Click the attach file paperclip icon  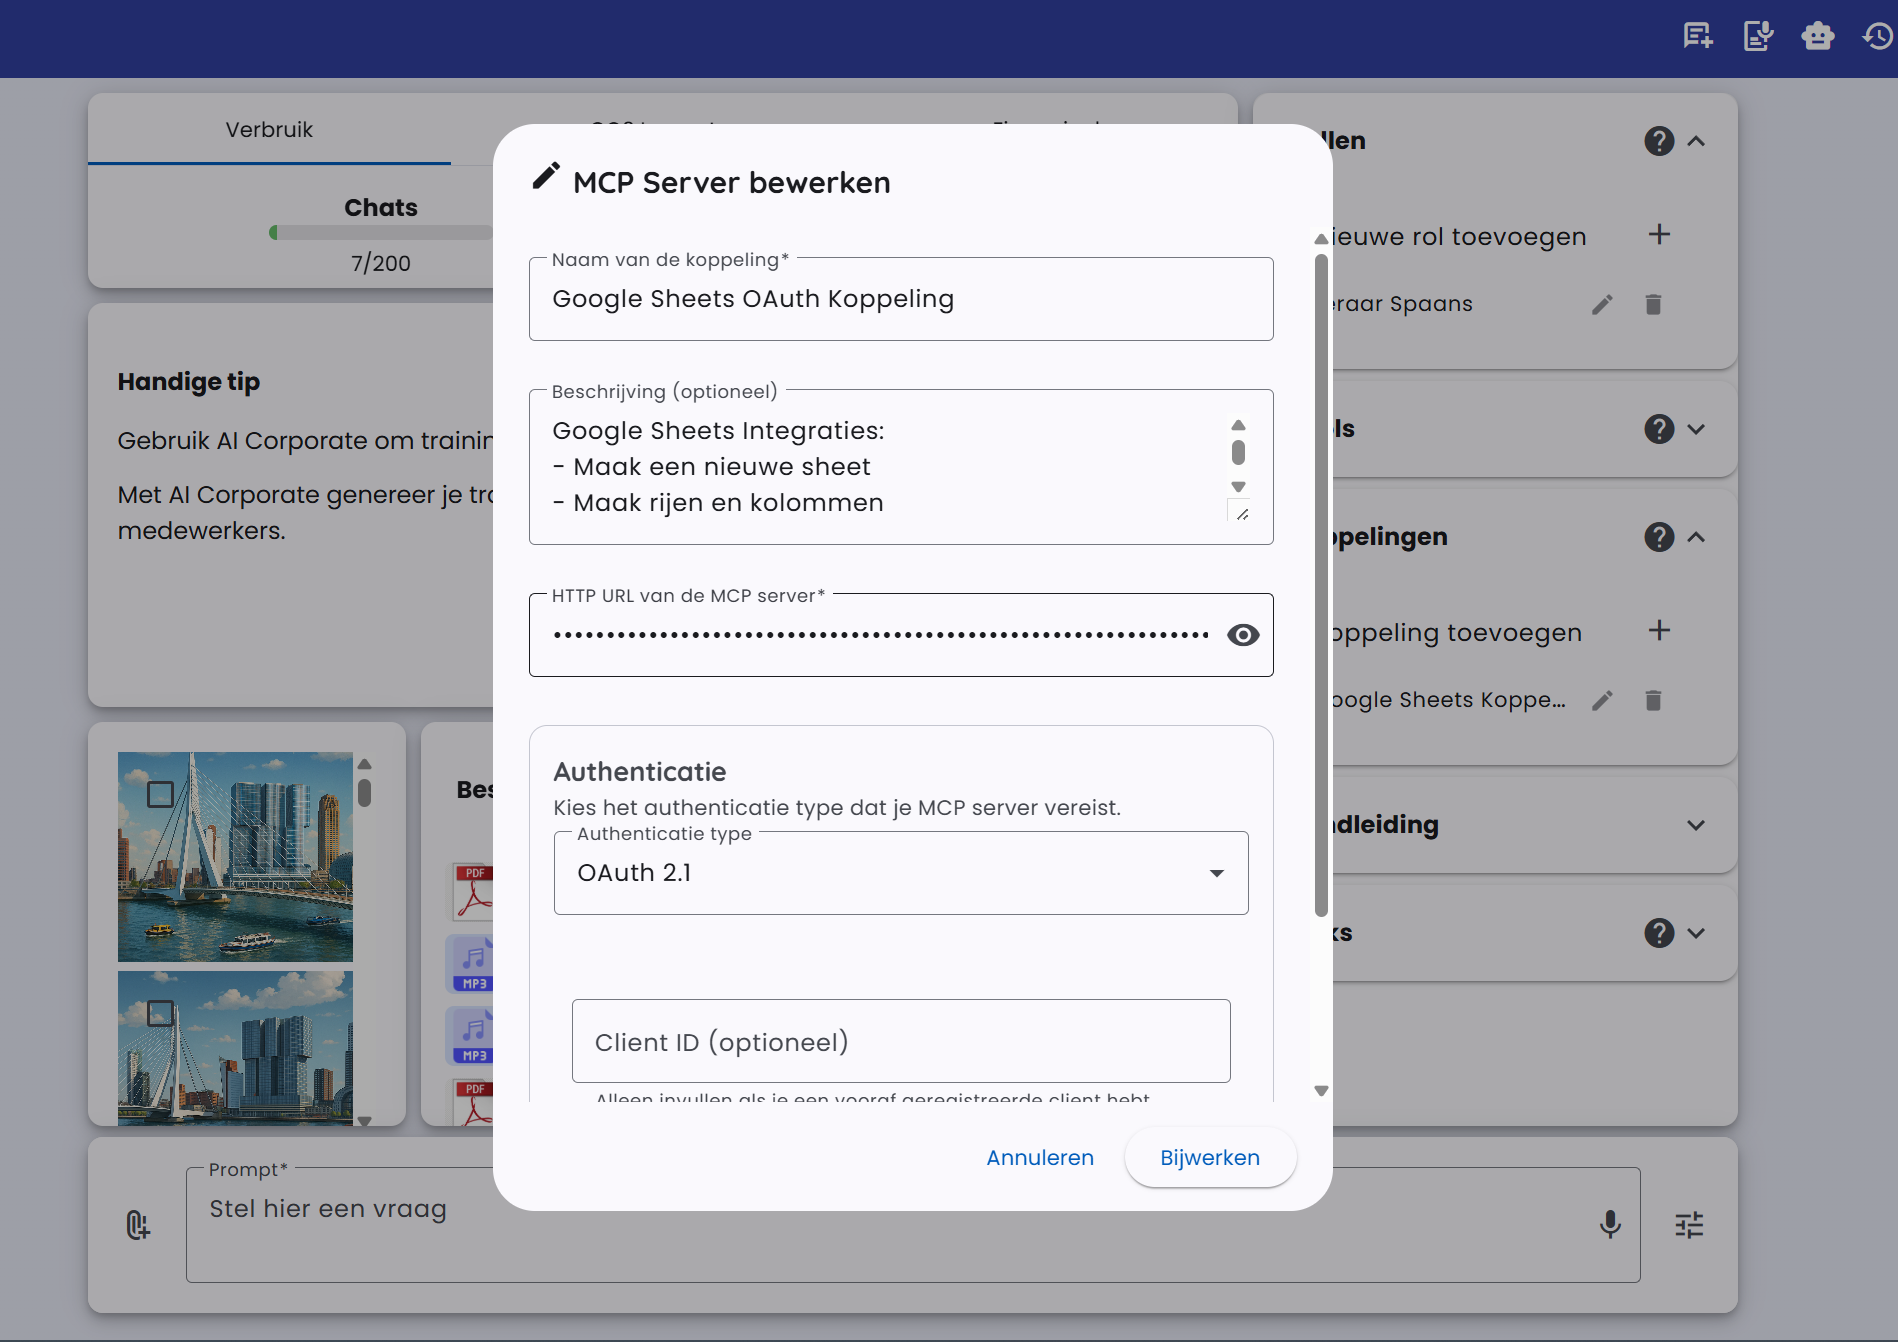click(x=138, y=1224)
